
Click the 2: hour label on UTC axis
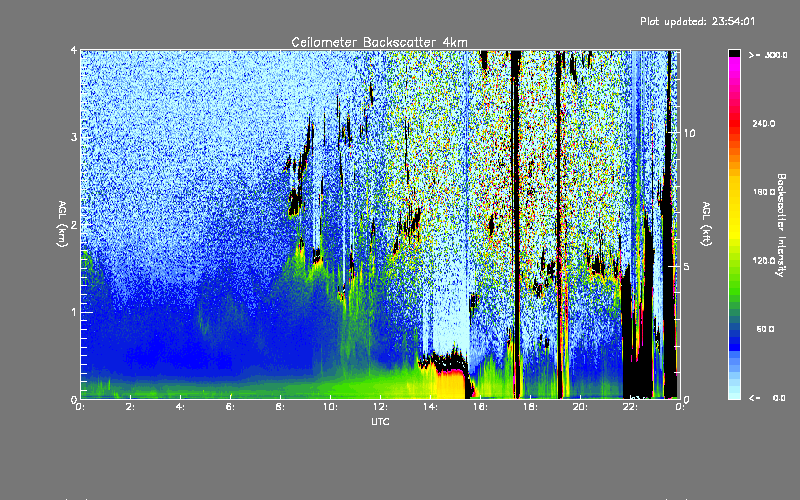(x=131, y=407)
